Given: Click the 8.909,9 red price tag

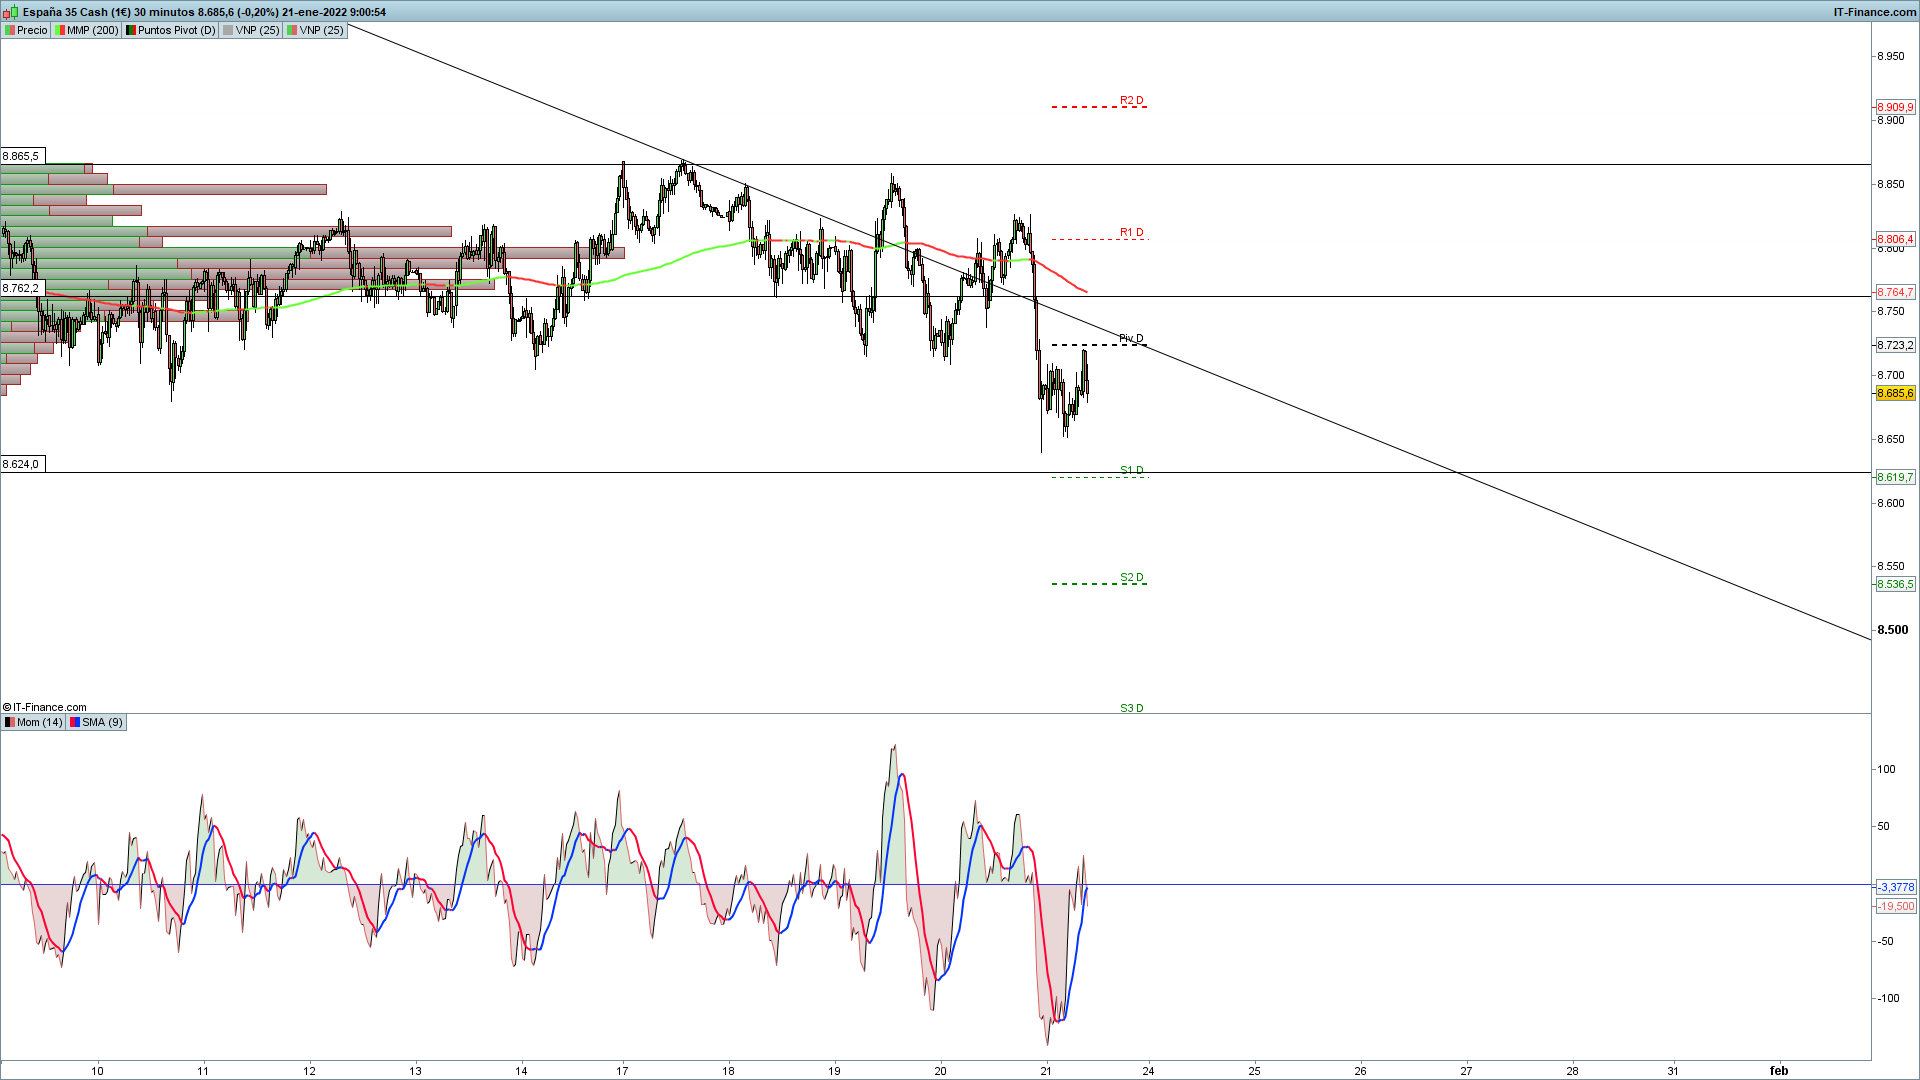Looking at the screenshot, I should click(1895, 107).
